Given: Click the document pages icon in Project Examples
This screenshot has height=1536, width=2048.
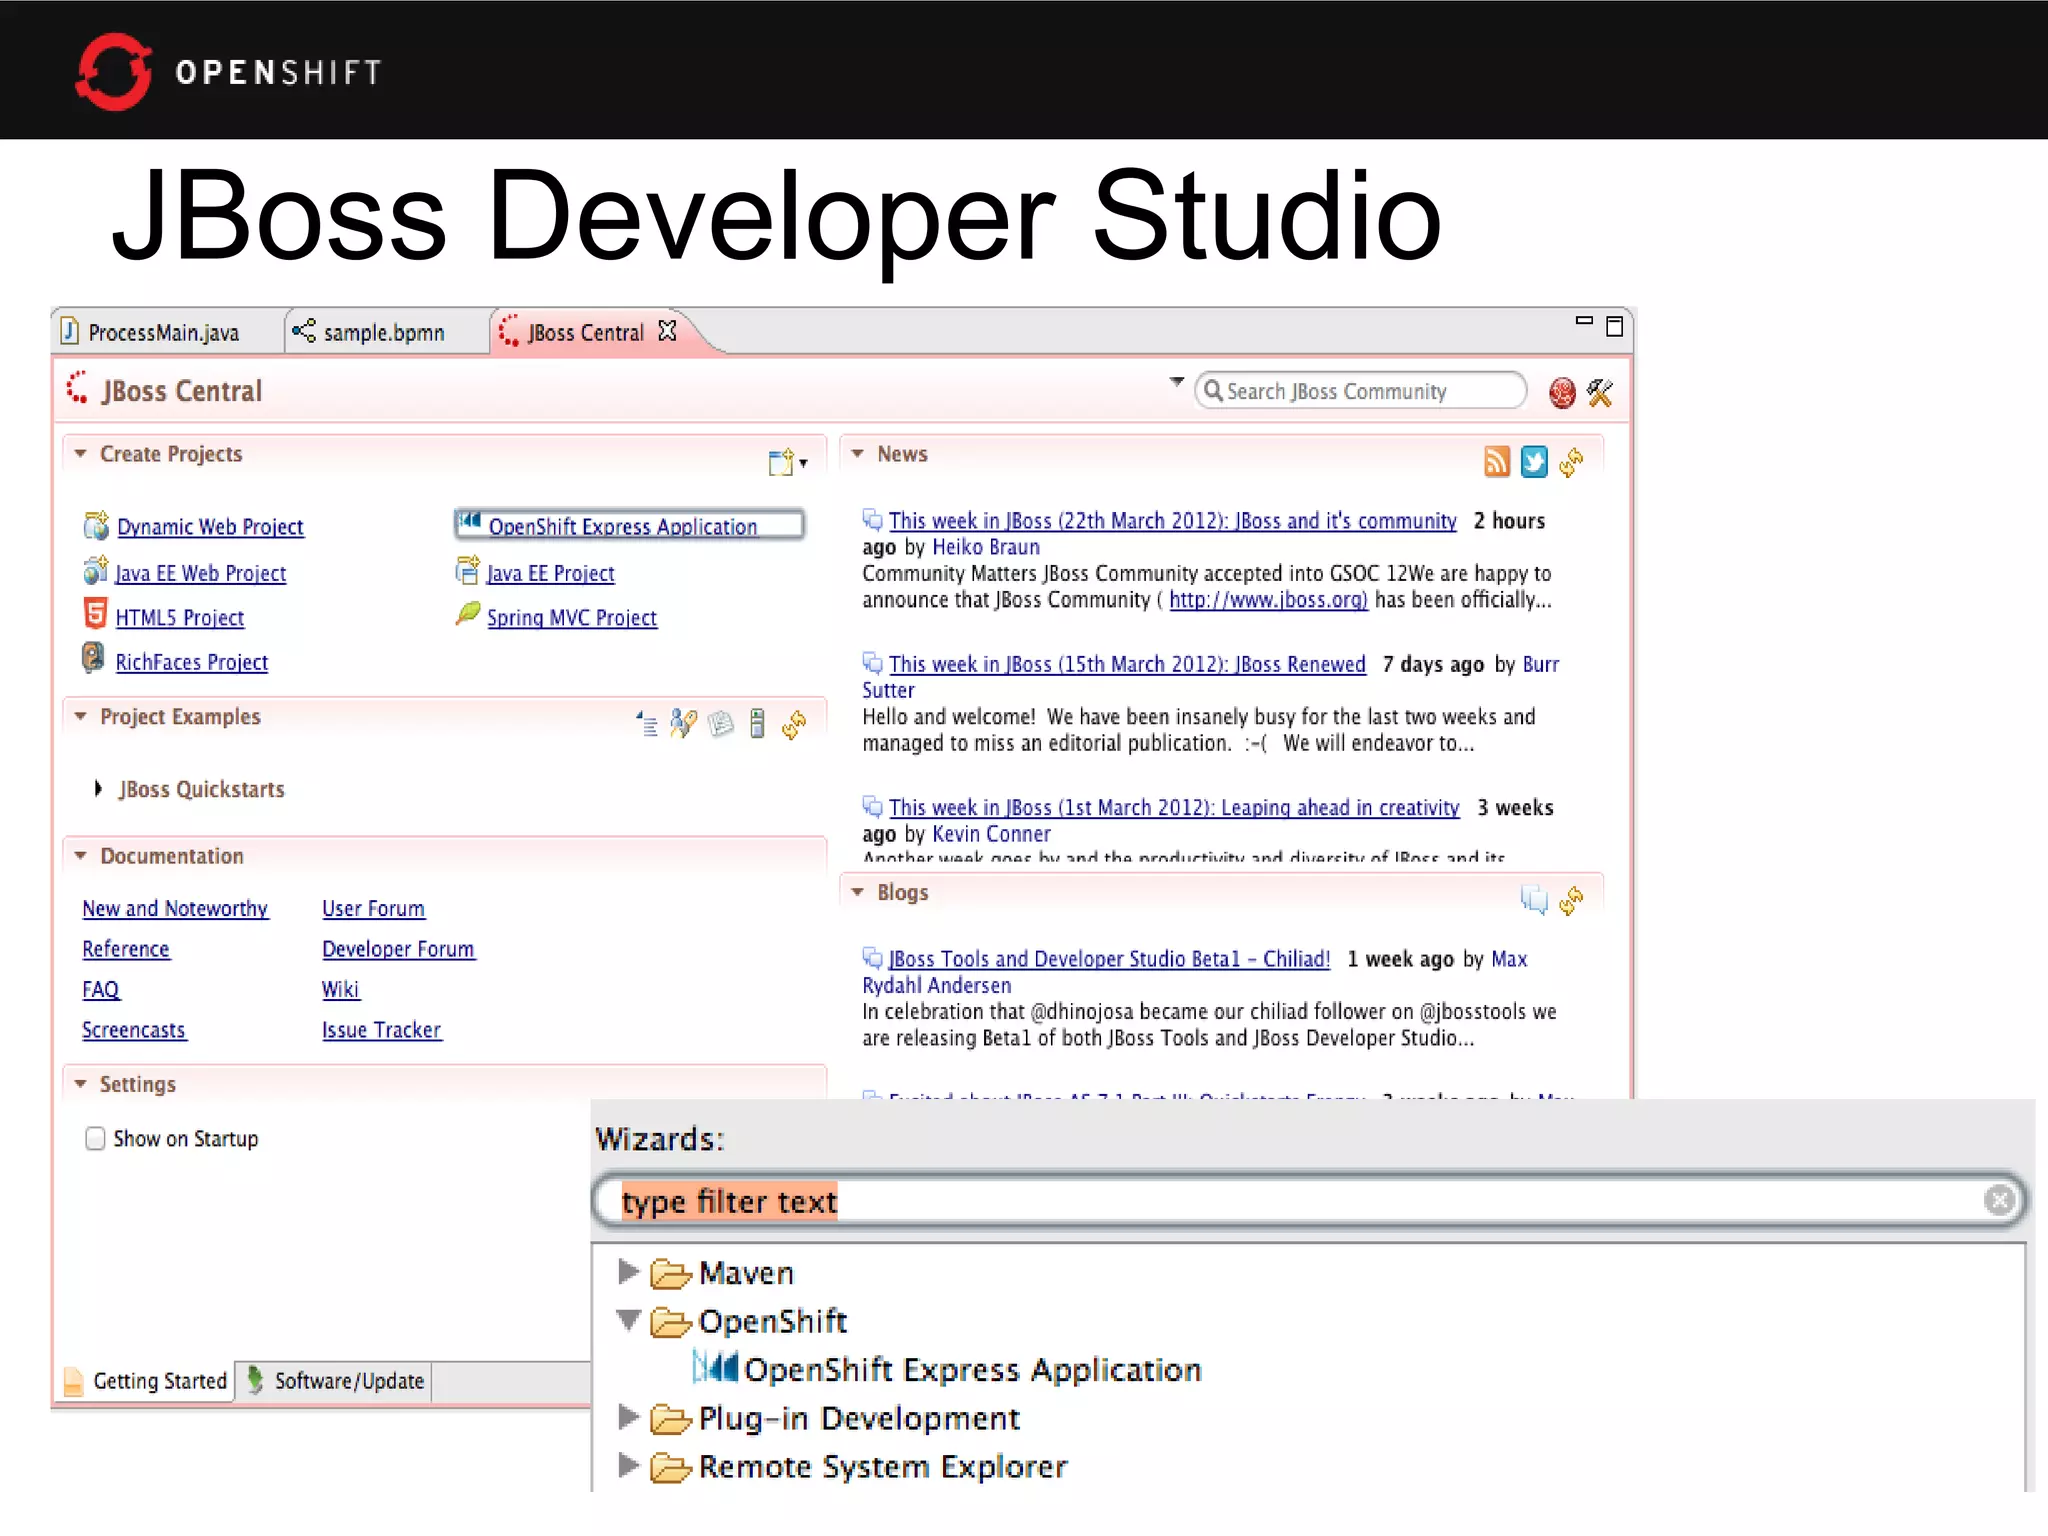Looking at the screenshot, I should tap(720, 723).
